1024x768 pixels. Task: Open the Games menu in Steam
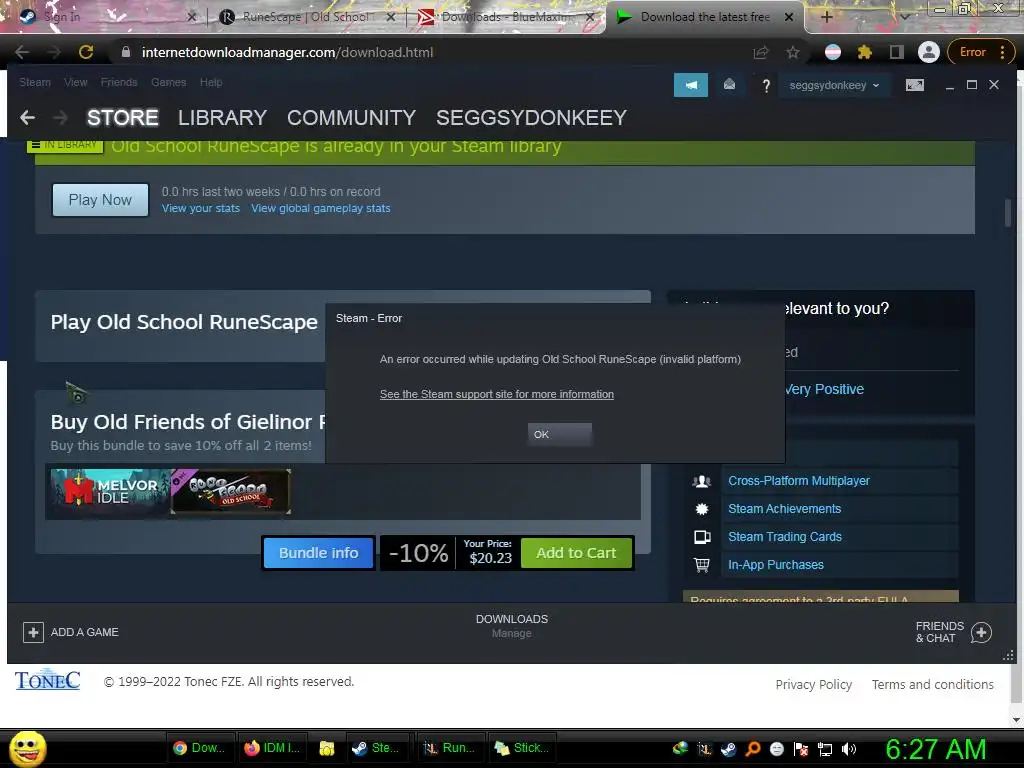(x=168, y=82)
